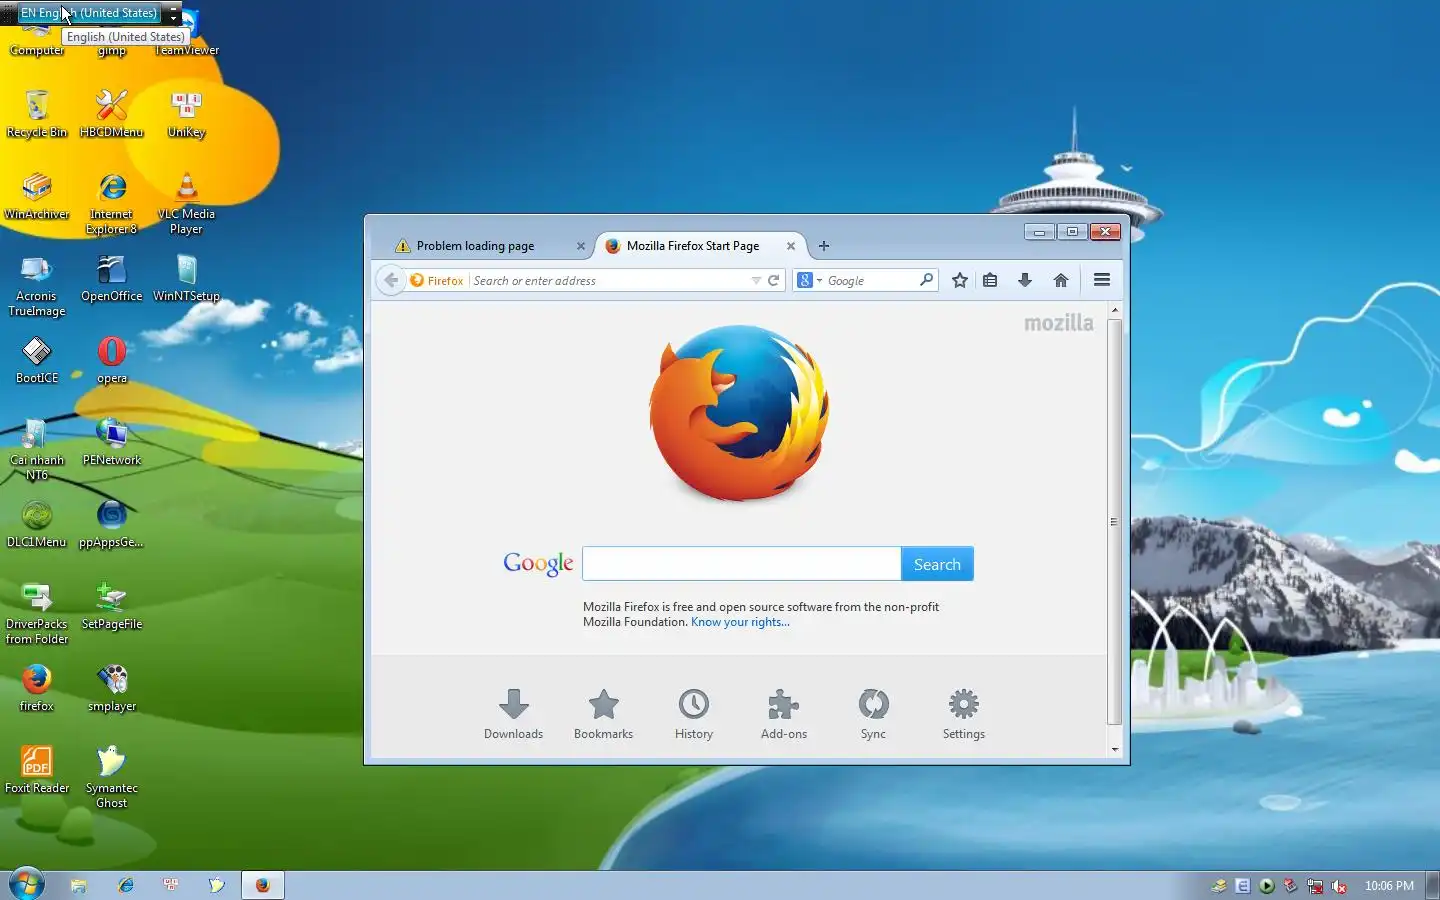Select the opera desktop icon
1440x900 pixels.
click(111, 360)
